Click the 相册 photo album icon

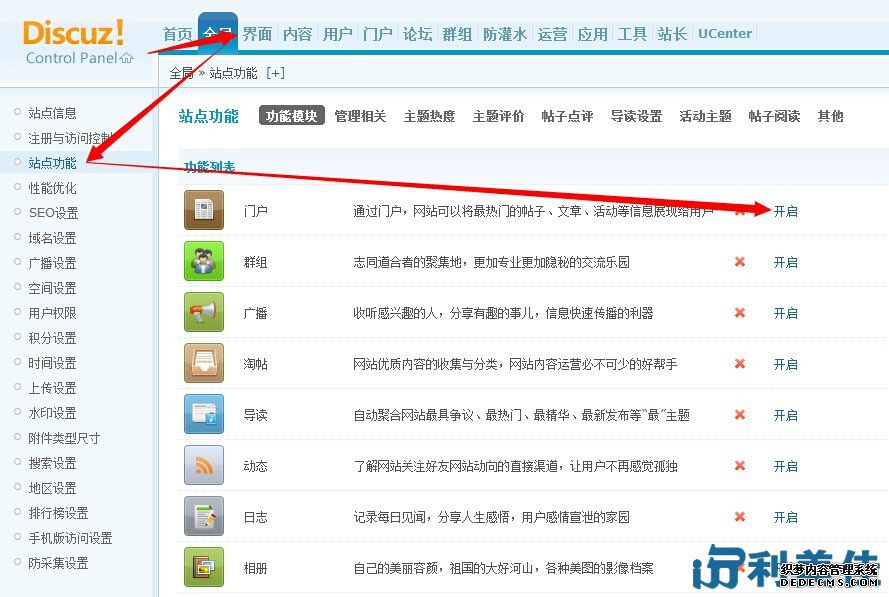[204, 568]
